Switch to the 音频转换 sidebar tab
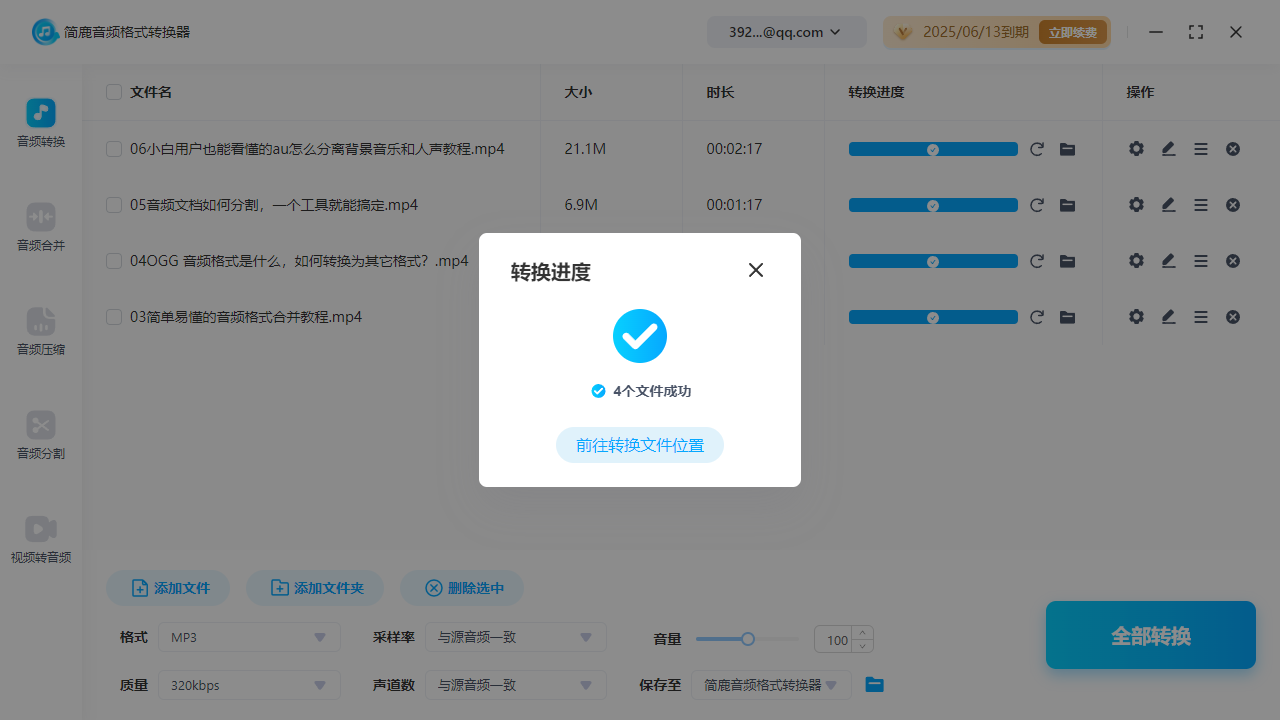The height and width of the screenshot is (720, 1280). pos(40,124)
